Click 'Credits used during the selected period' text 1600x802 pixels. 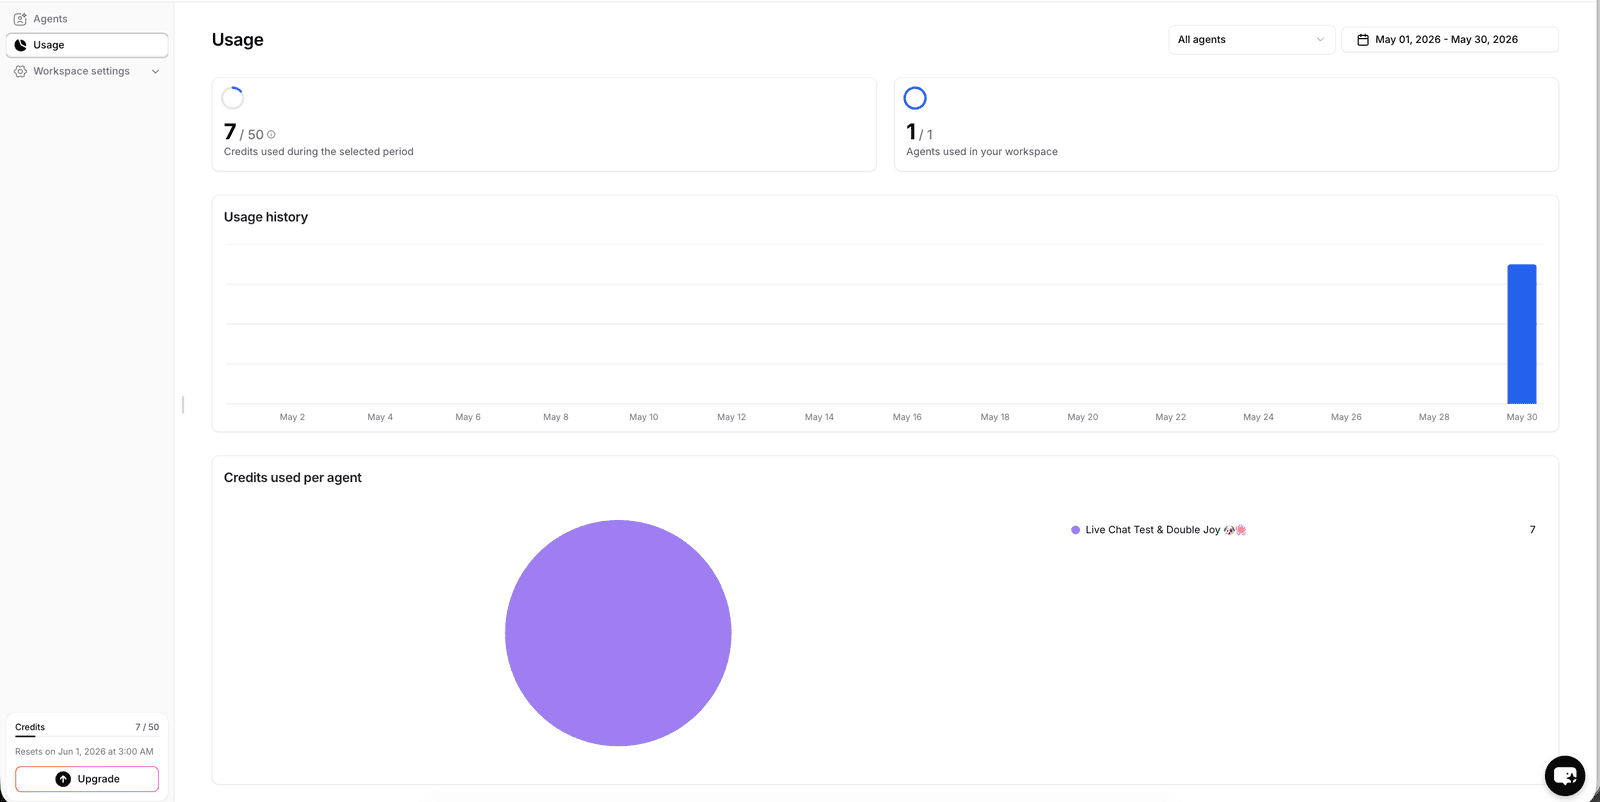tap(319, 152)
